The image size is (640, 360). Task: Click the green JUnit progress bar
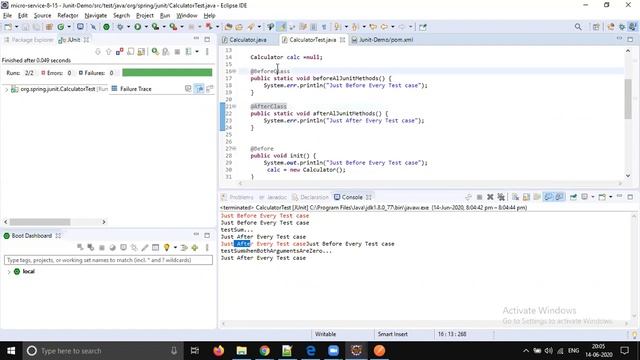point(167,73)
